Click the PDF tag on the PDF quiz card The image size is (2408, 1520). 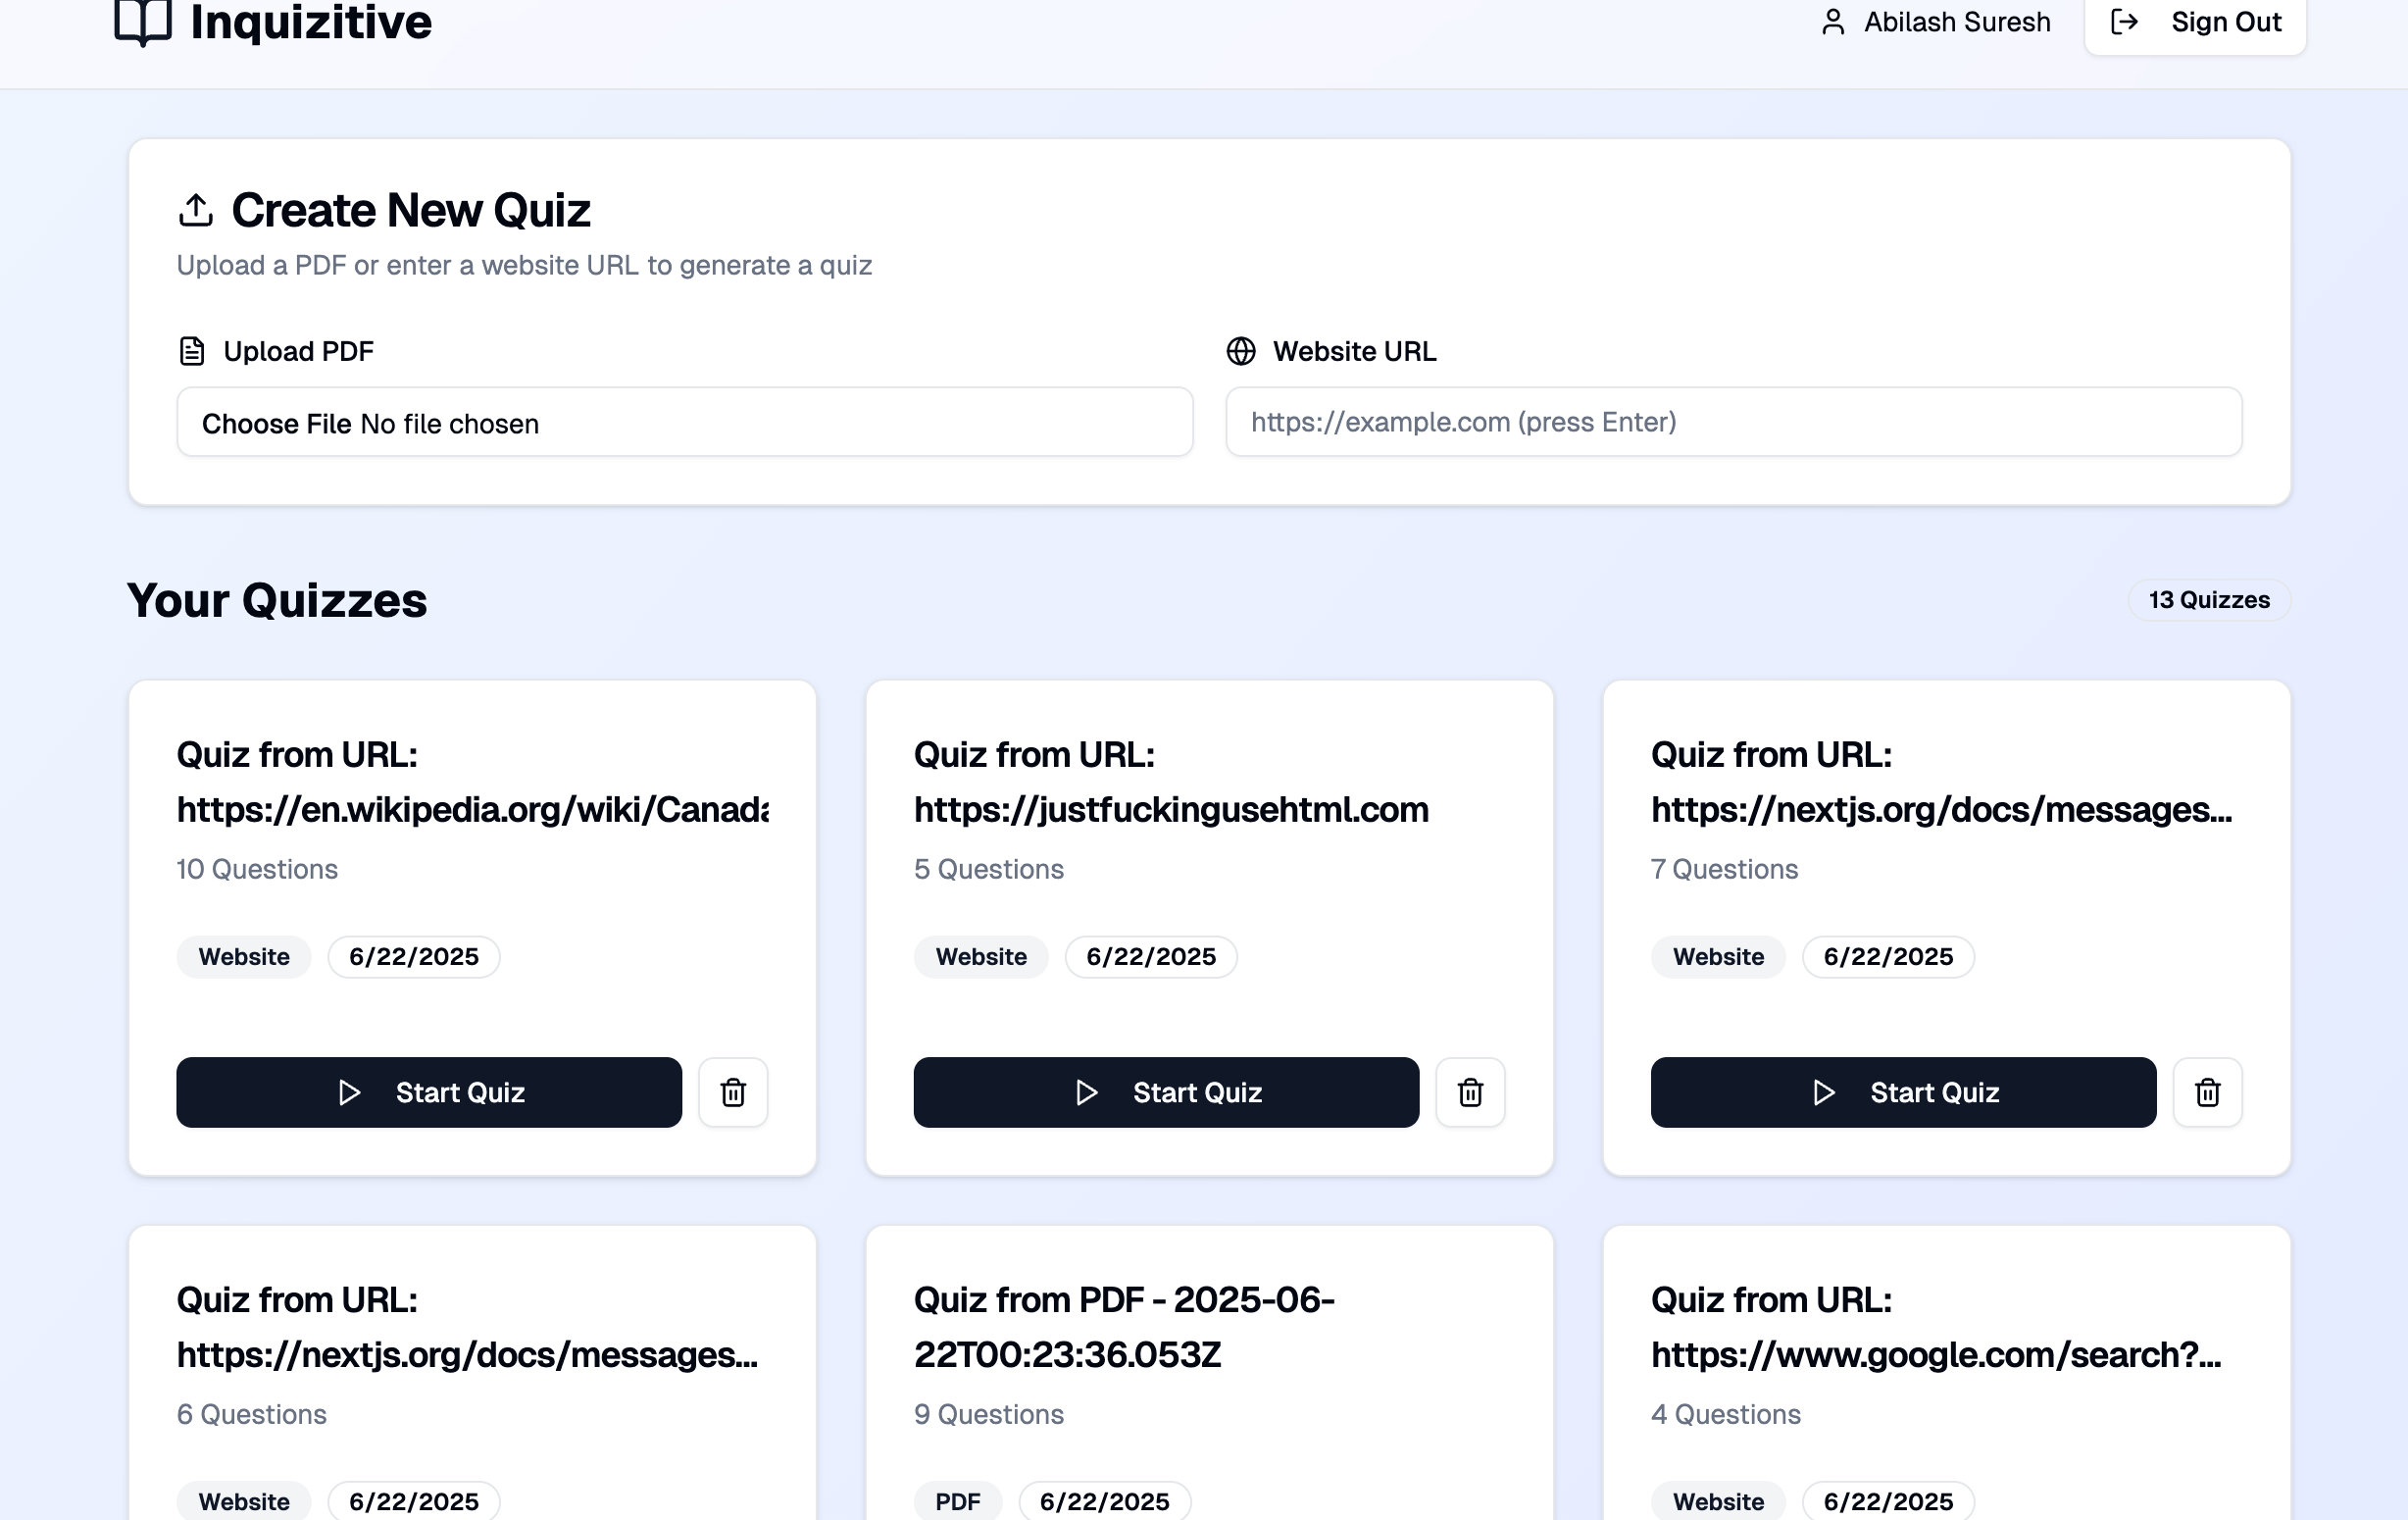coord(957,1501)
